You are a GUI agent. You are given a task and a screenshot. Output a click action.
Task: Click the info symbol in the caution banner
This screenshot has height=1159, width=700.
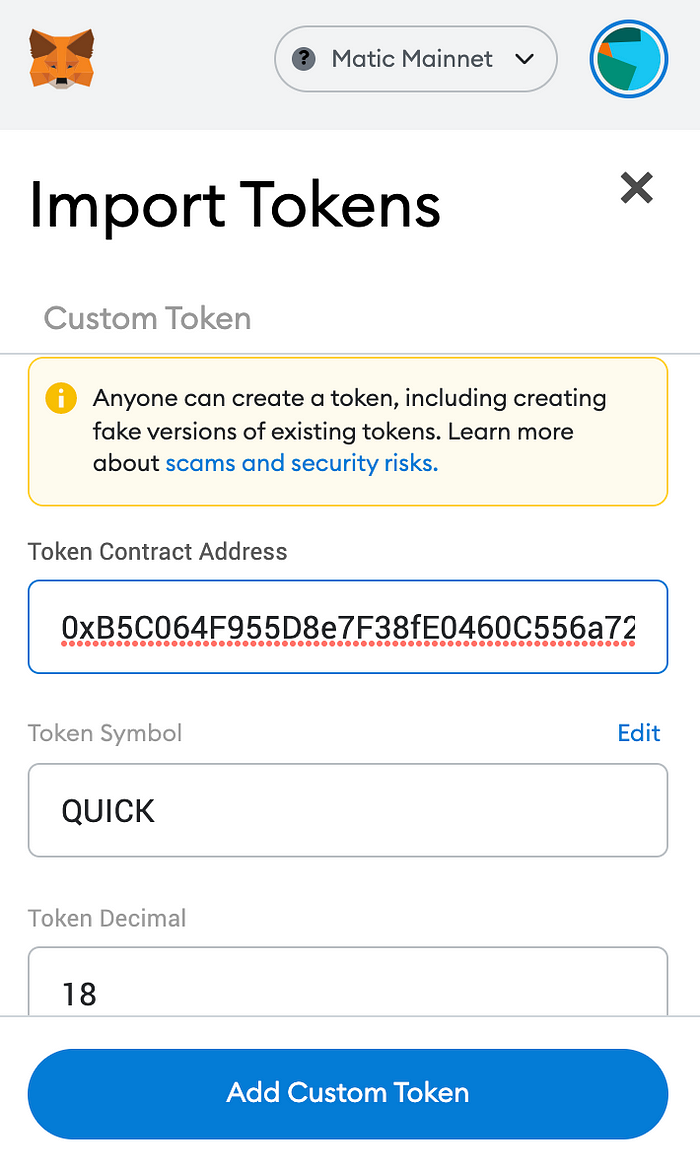pos(62,398)
